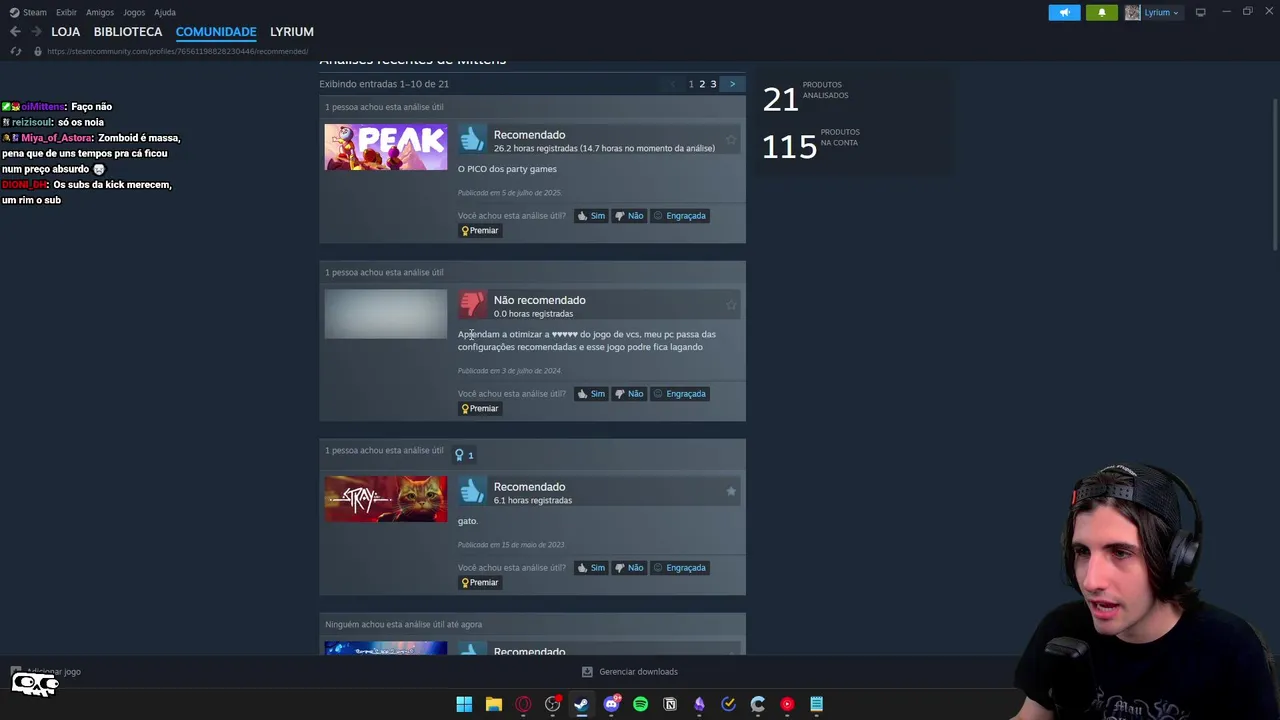Open OBS Studio from the taskbar
This screenshot has width=1280, height=720.
(x=552, y=704)
